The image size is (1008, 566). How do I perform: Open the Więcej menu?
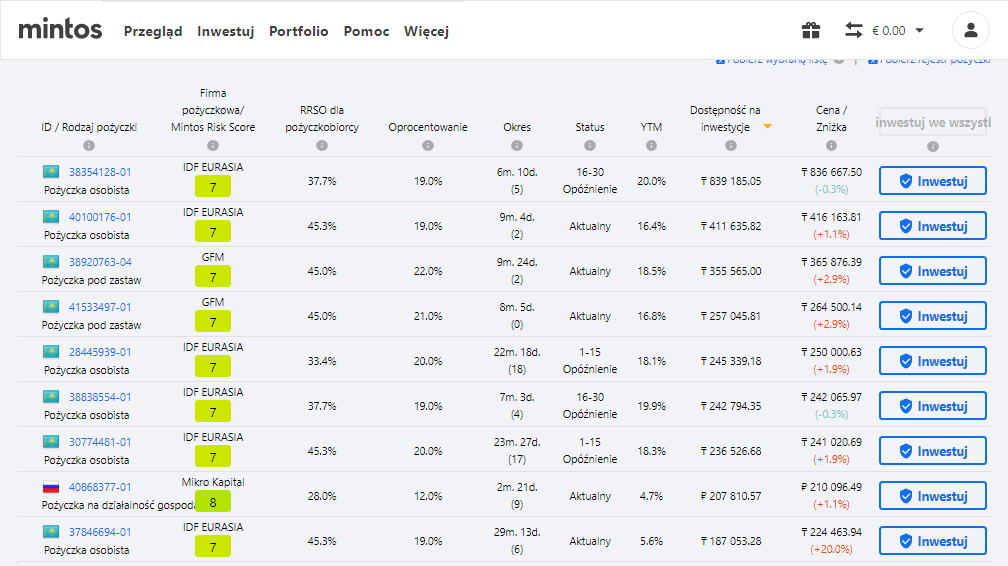[426, 31]
